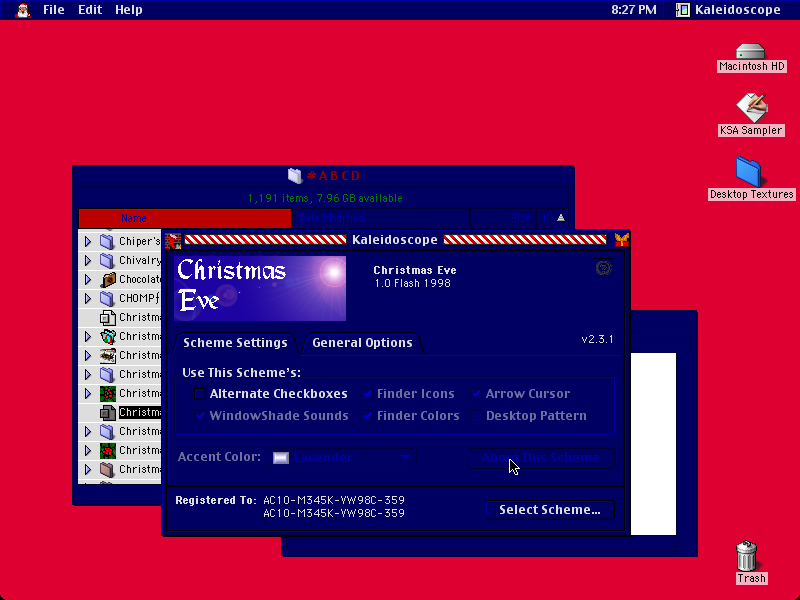Viewport: 800px width, 600px height.
Task: Select the brown Chocolate item icon
Action: [x=108, y=279]
